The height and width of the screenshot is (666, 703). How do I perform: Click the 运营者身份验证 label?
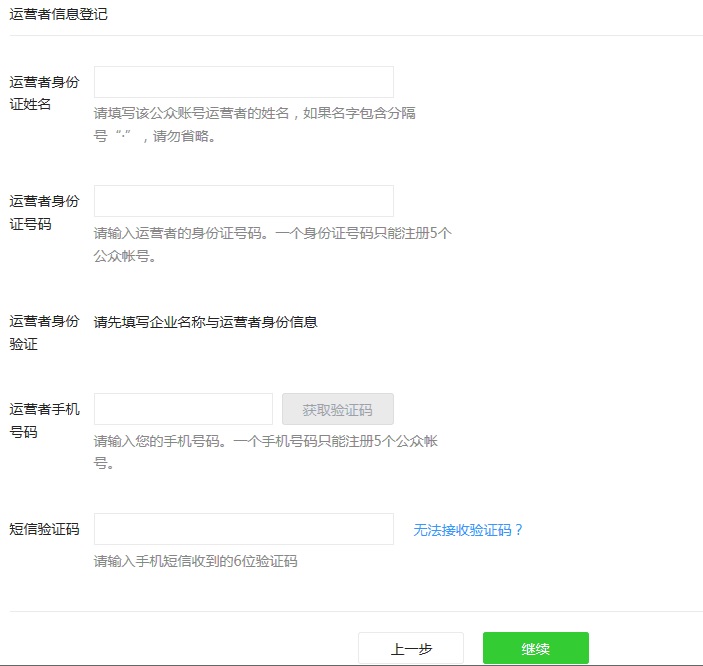[44, 333]
